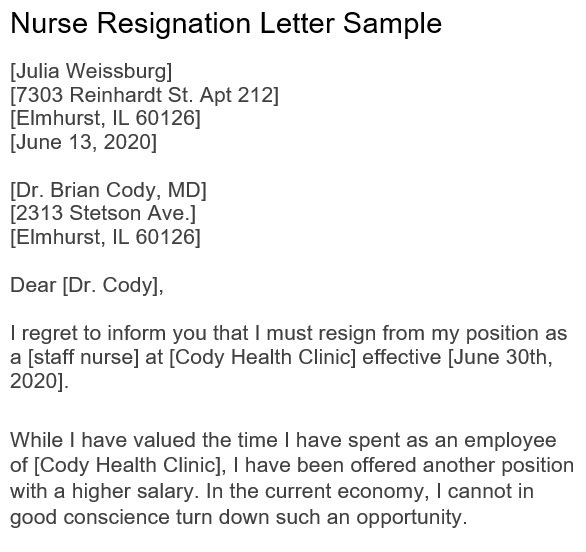Click the first 'Cody Health Clinic' placeholder
The height and width of the screenshot is (552, 586).
[x=263, y=357]
